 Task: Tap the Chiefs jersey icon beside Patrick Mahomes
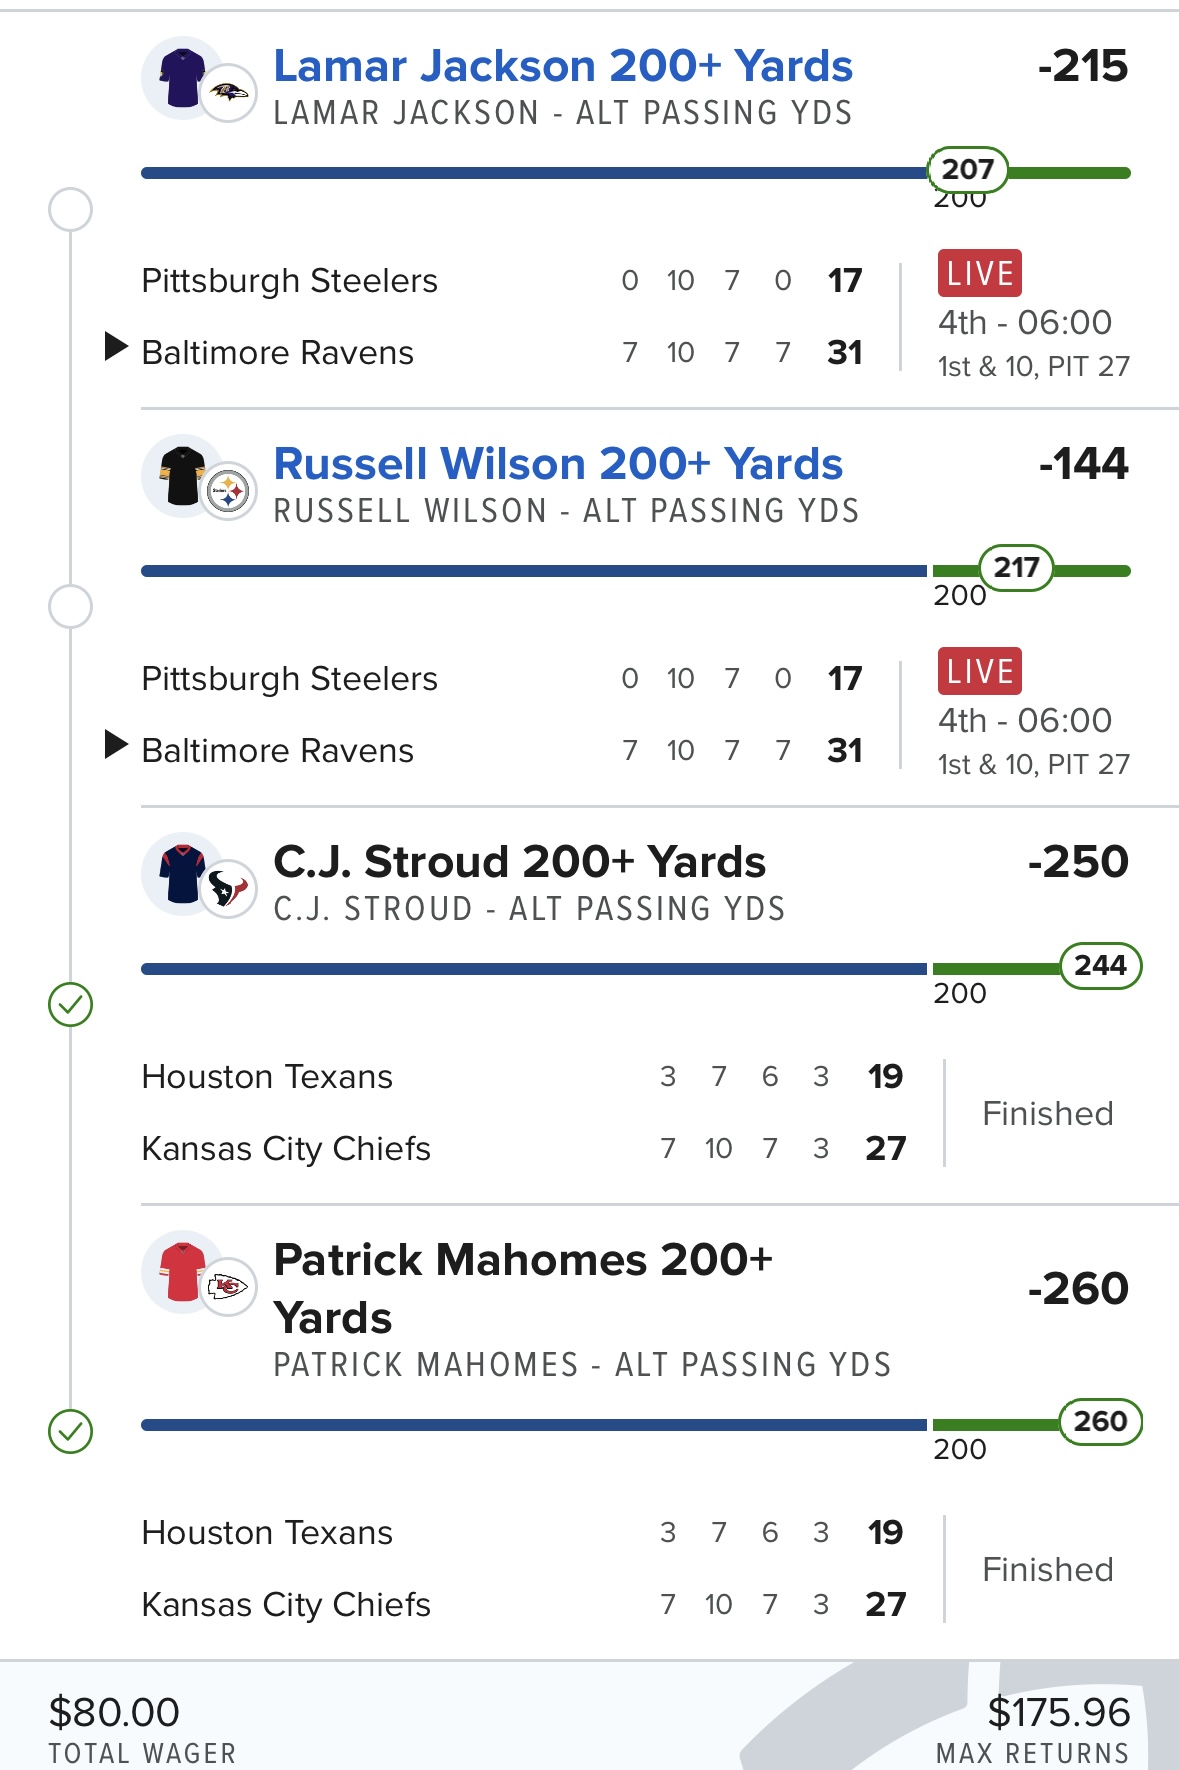pyautogui.click(x=183, y=1272)
